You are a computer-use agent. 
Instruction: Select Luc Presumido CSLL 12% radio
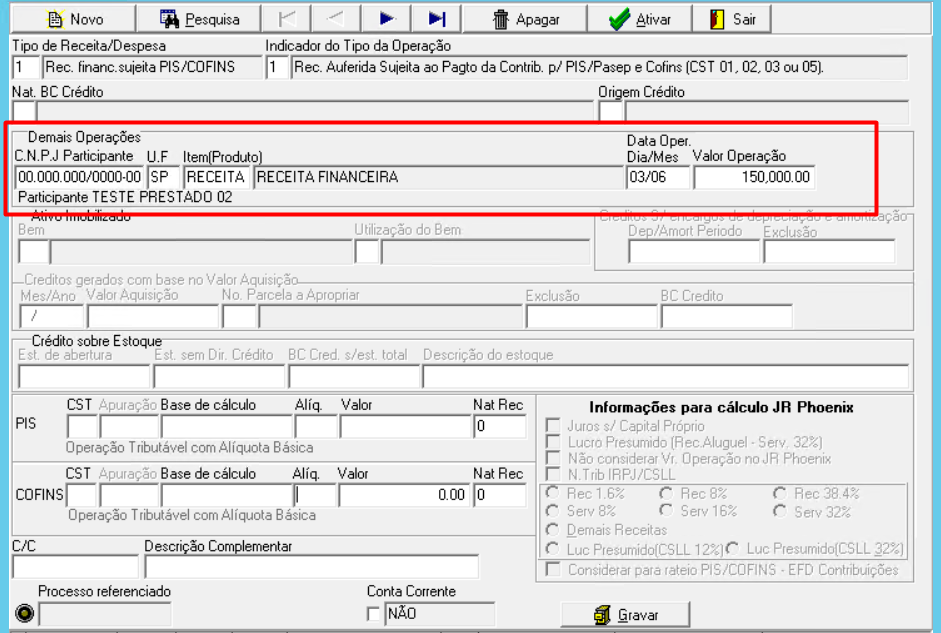click(553, 549)
